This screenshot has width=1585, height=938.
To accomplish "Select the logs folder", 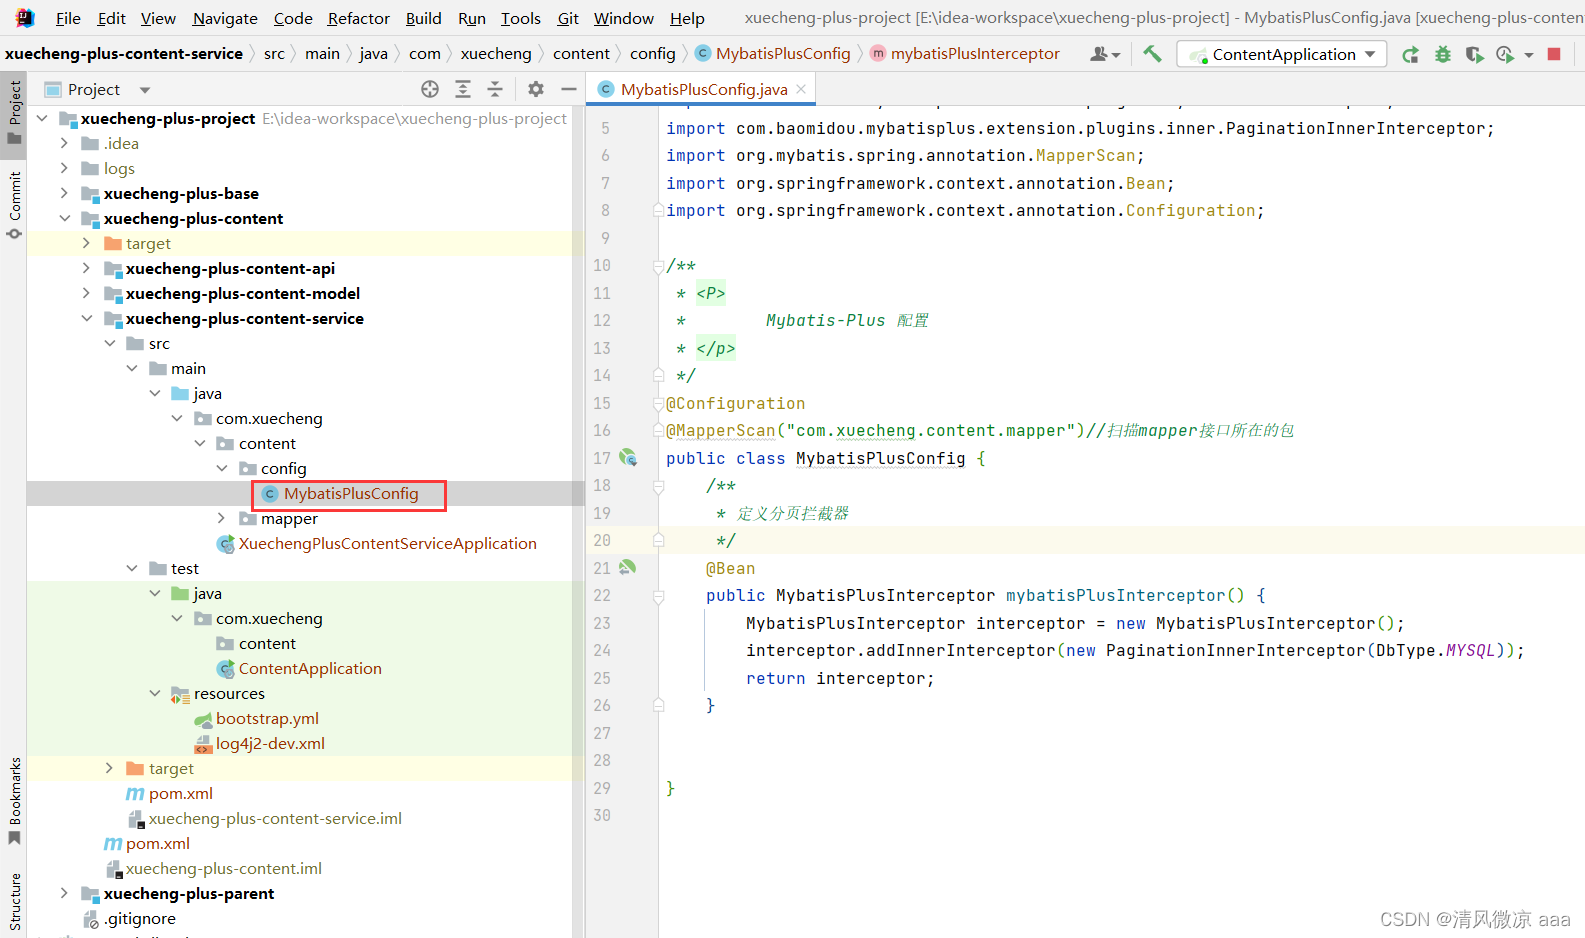I will pyautogui.click(x=119, y=168).
